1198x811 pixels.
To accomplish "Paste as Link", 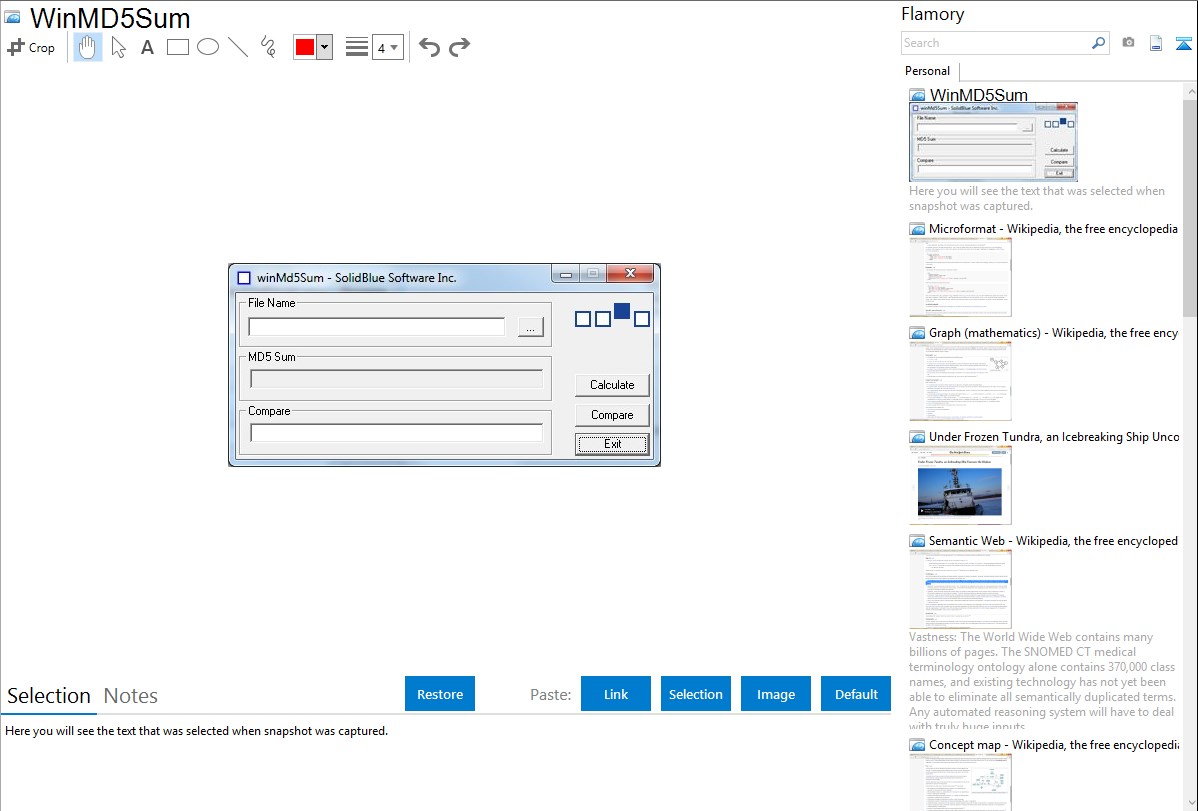I will pyautogui.click(x=616, y=694).
